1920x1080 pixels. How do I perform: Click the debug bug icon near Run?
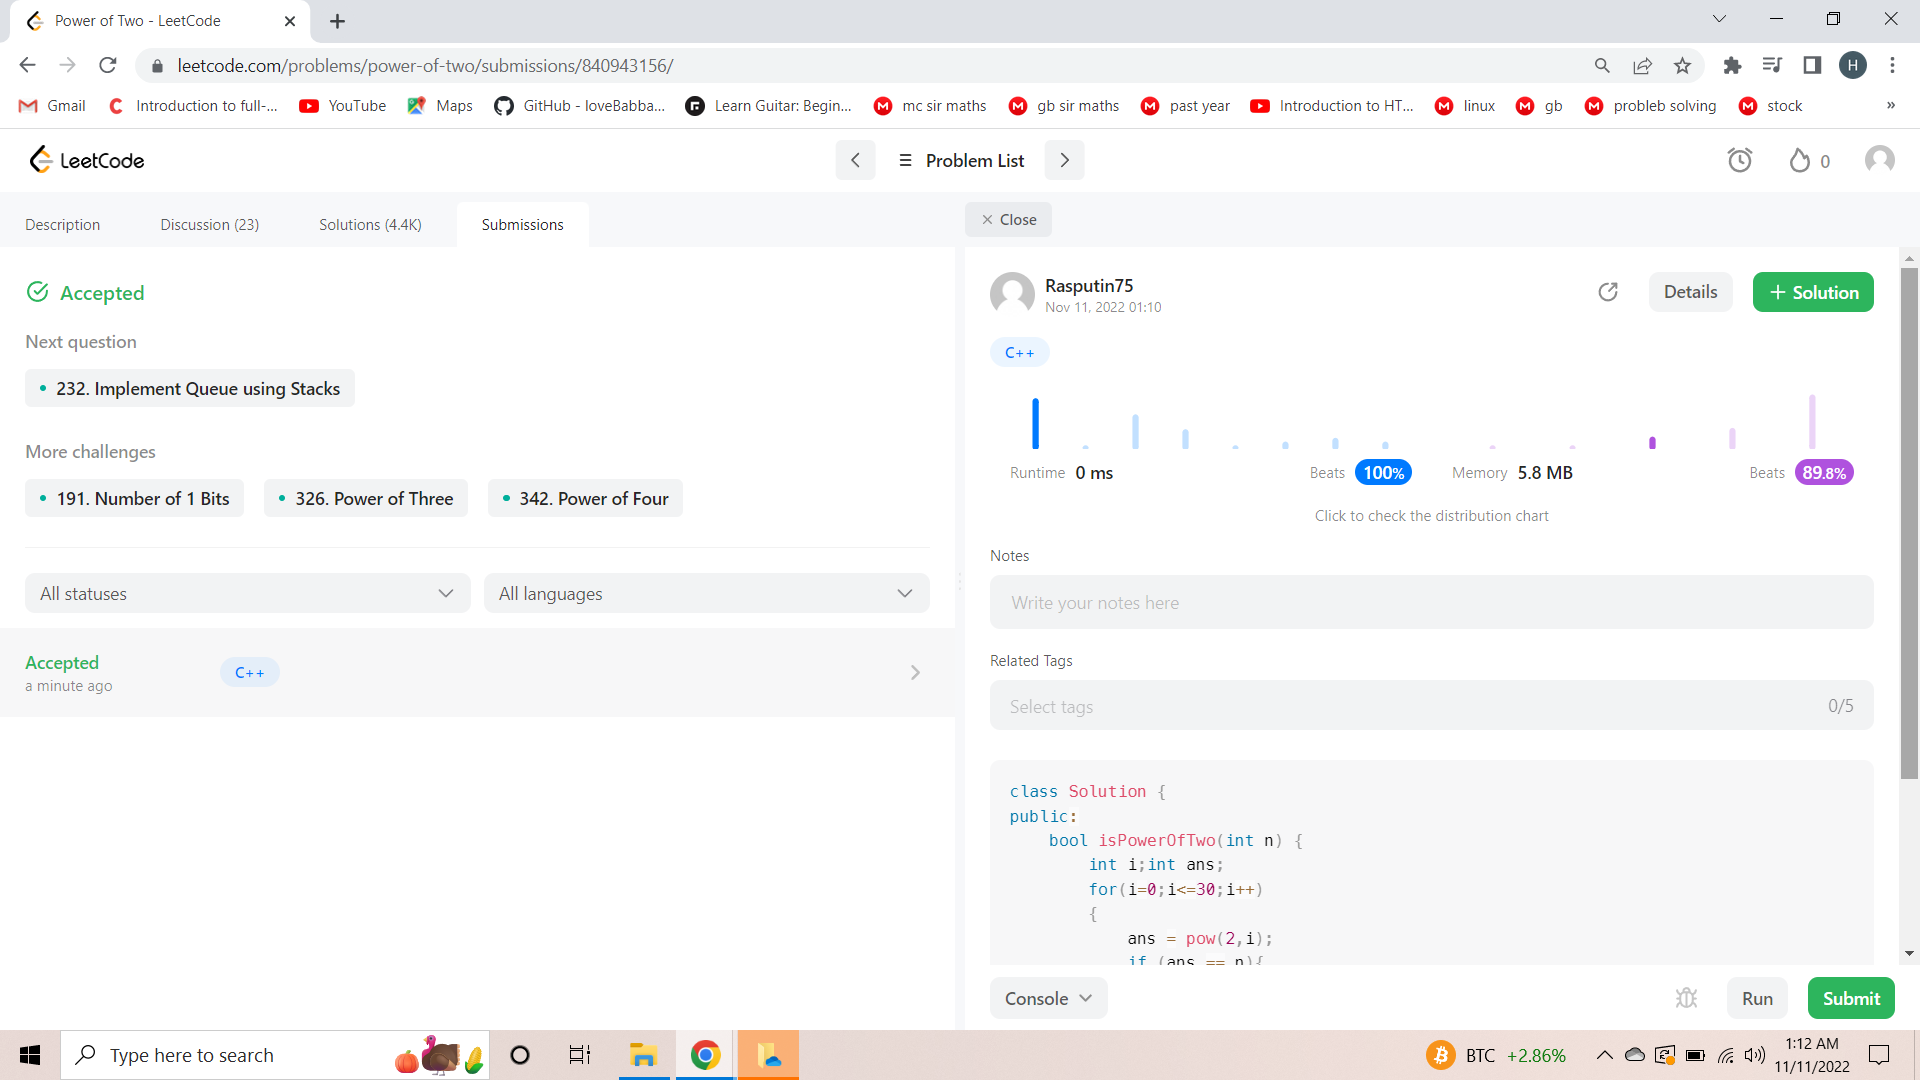(x=1687, y=997)
